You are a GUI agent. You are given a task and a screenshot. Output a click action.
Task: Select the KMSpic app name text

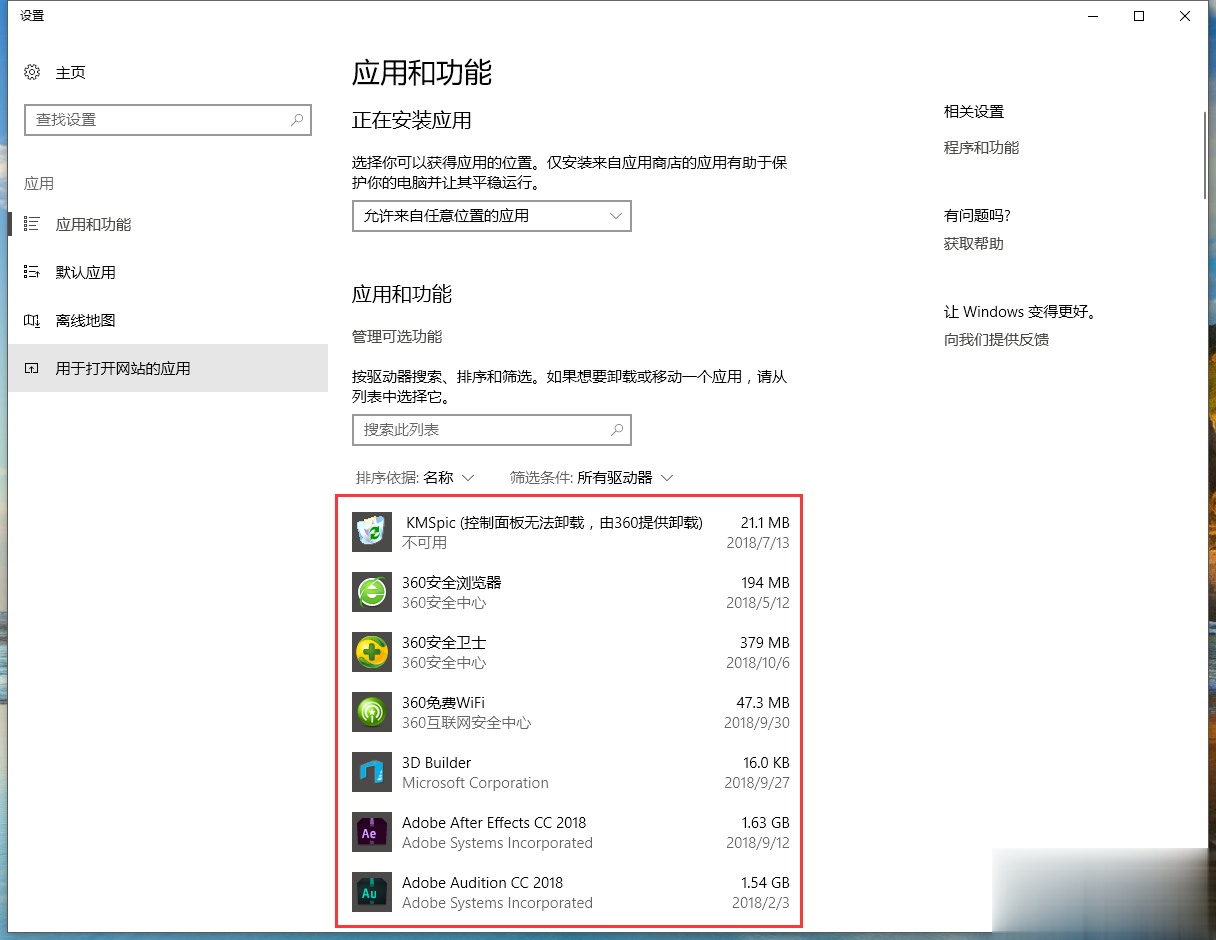pyautogui.click(x=554, y=523)
